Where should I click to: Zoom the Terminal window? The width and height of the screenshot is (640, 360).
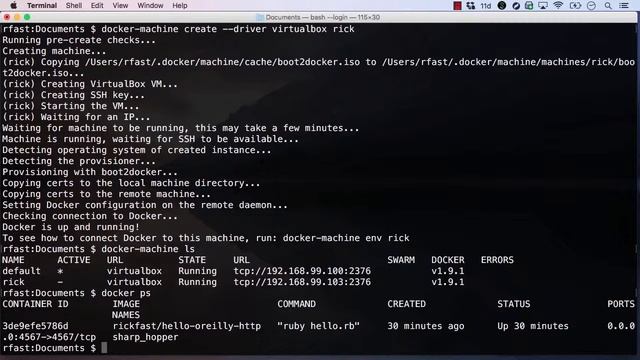(27, 17)
